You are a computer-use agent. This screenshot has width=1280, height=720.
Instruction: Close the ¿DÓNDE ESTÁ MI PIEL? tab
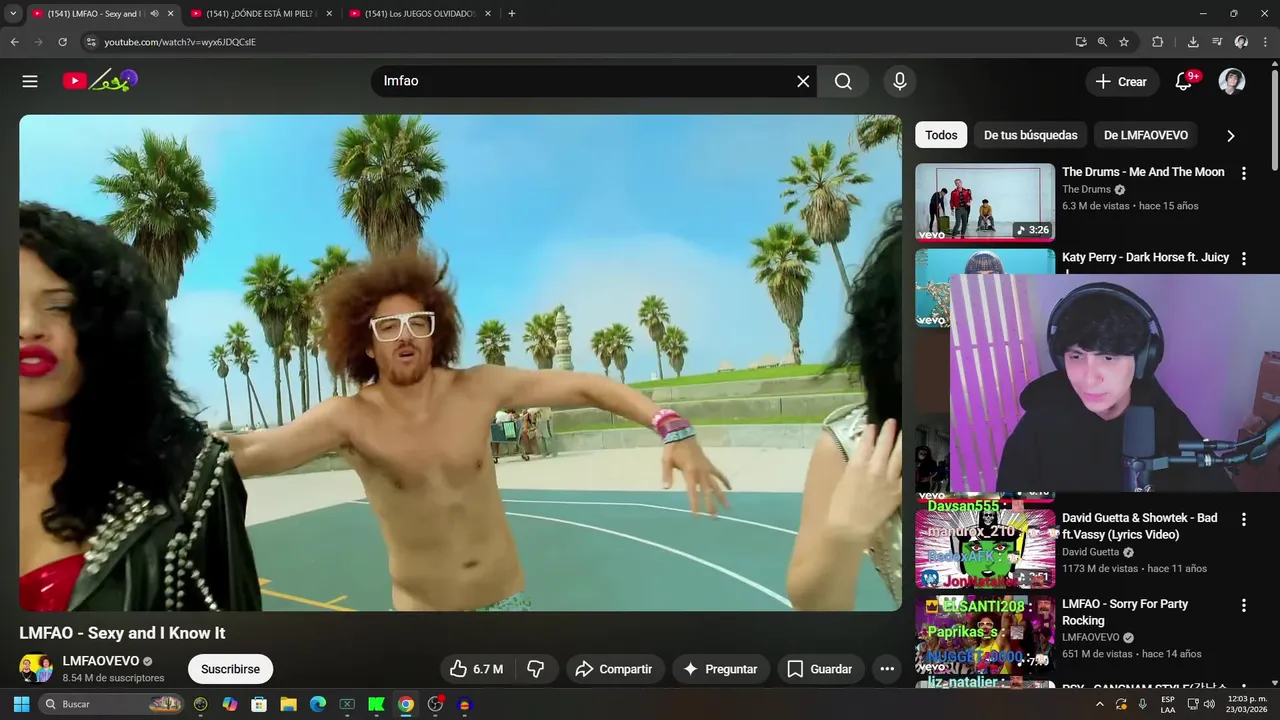329,14
